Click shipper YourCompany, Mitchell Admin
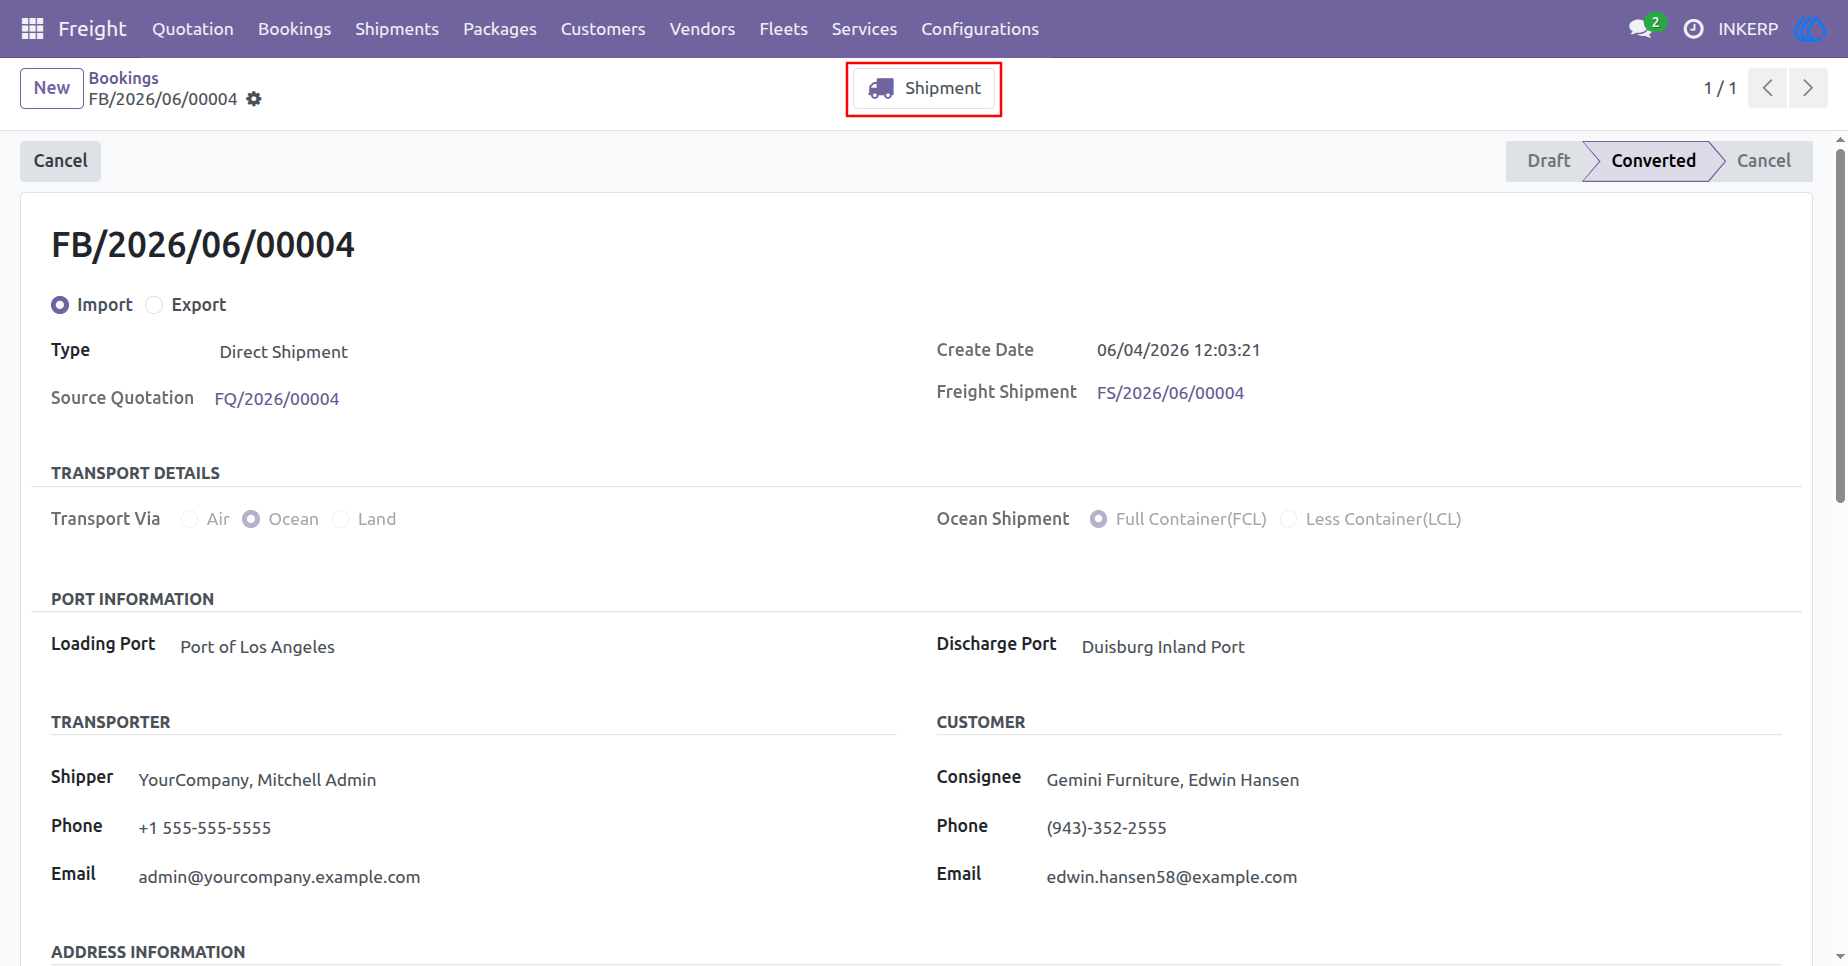The width and height of the screenshot is (1848, 966). coord(257,780)
